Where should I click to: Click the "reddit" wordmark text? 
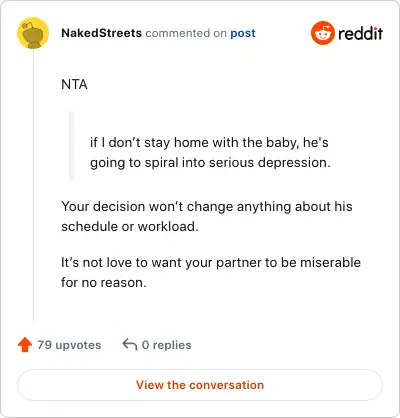click(360, 33)
